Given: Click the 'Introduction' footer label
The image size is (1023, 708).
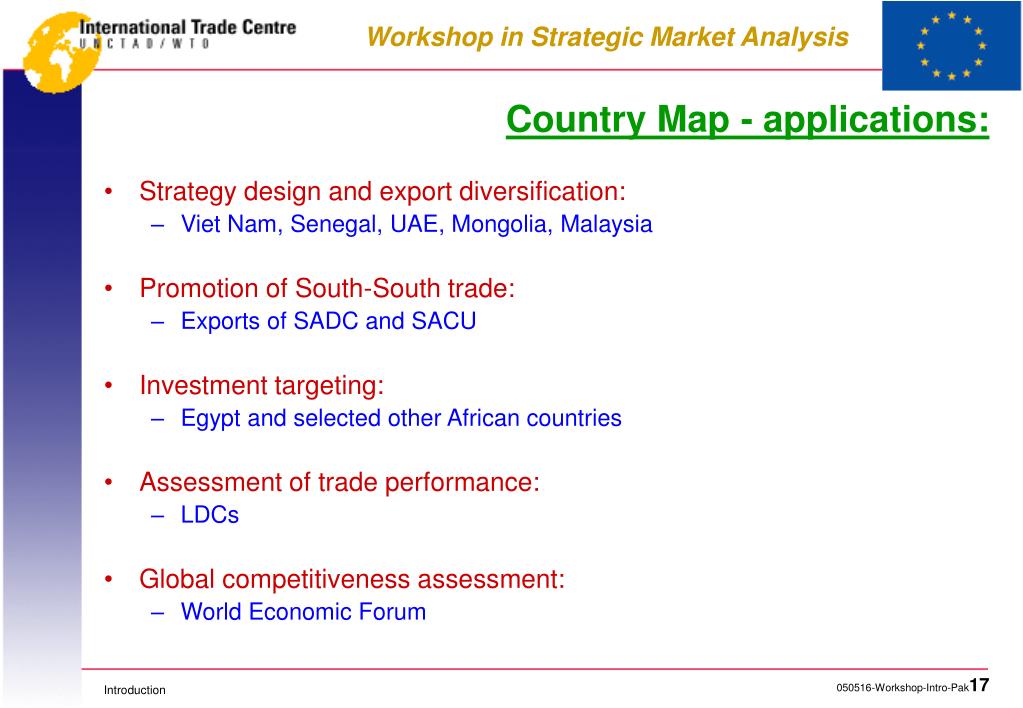Looking at the screenshot, I should (134, 690).
